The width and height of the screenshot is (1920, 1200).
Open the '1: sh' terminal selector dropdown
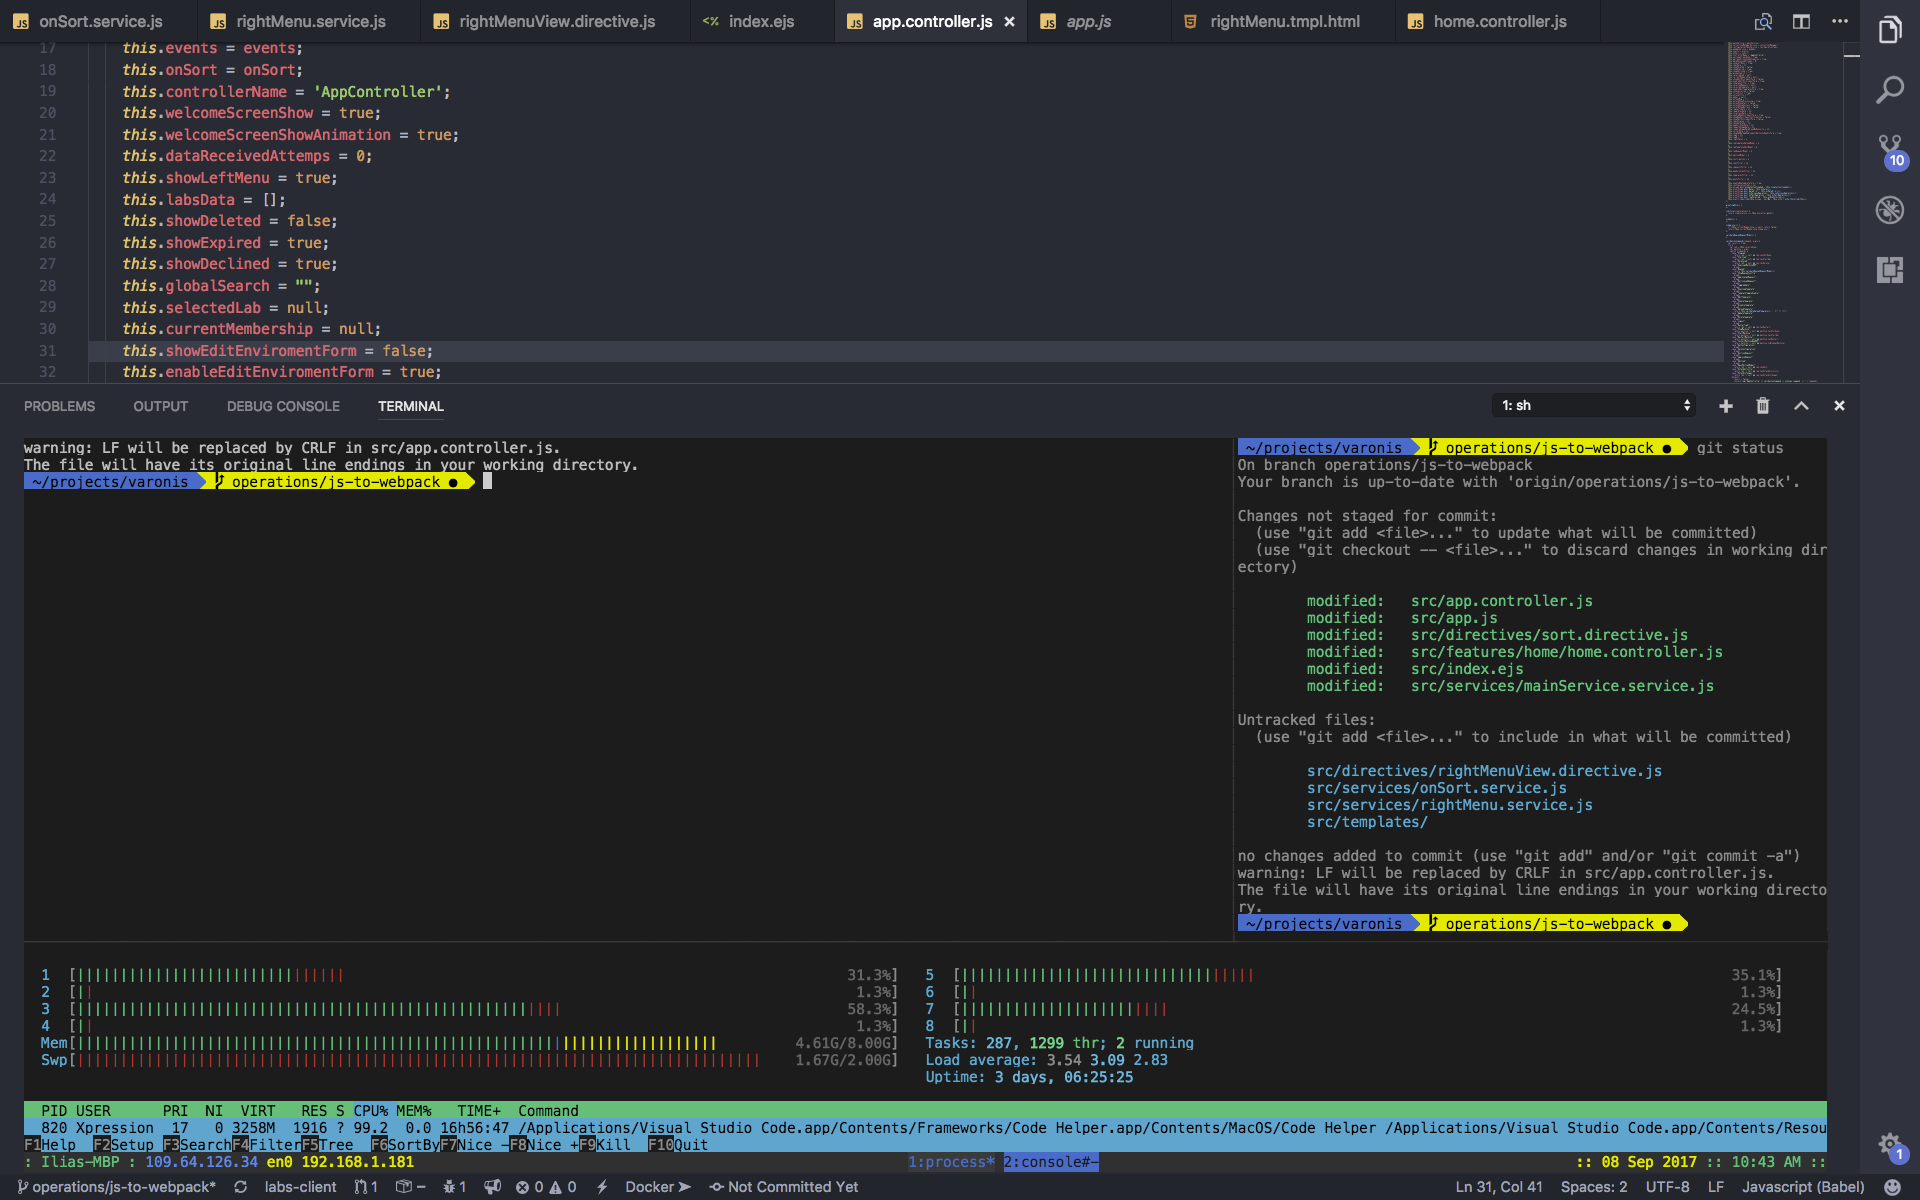1592,406
